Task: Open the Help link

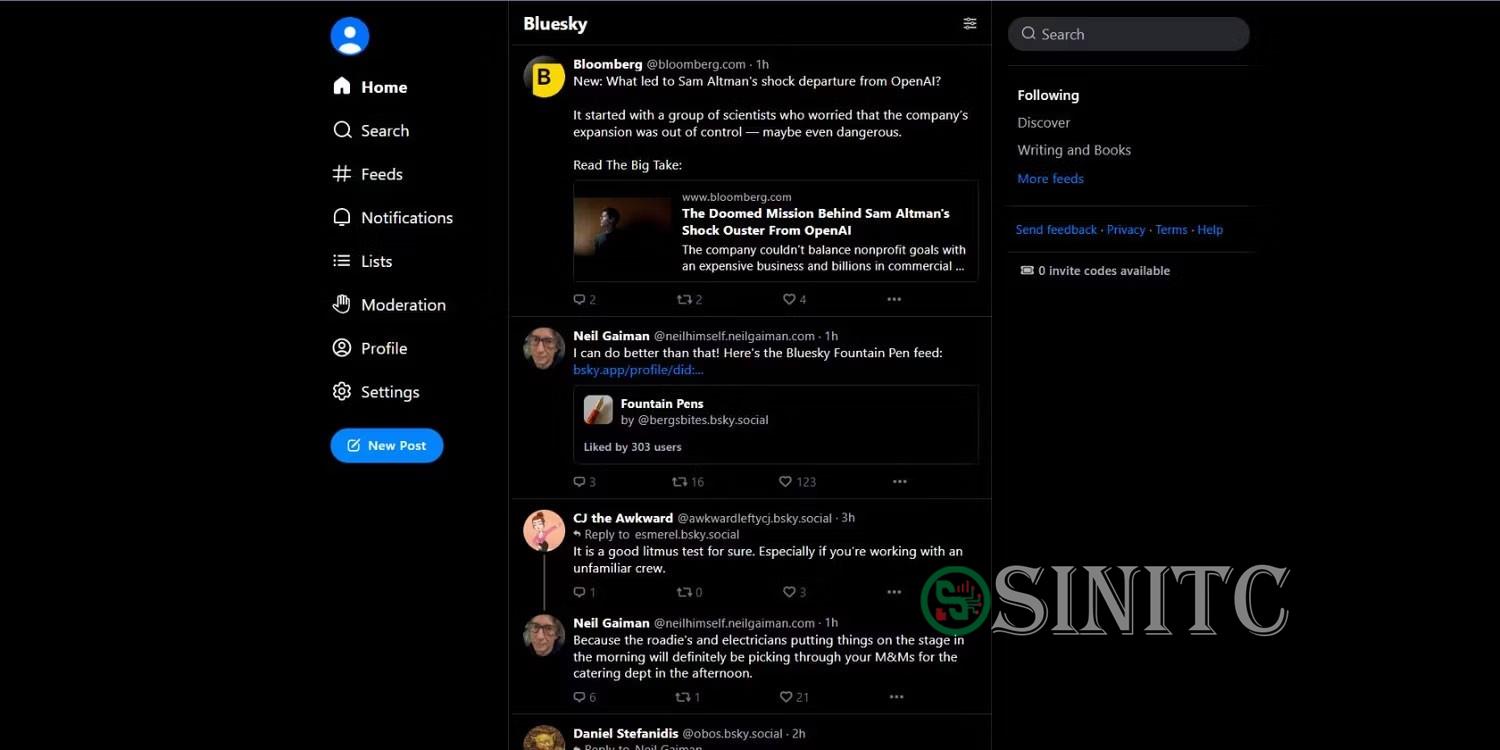Action: (1210, 229)
